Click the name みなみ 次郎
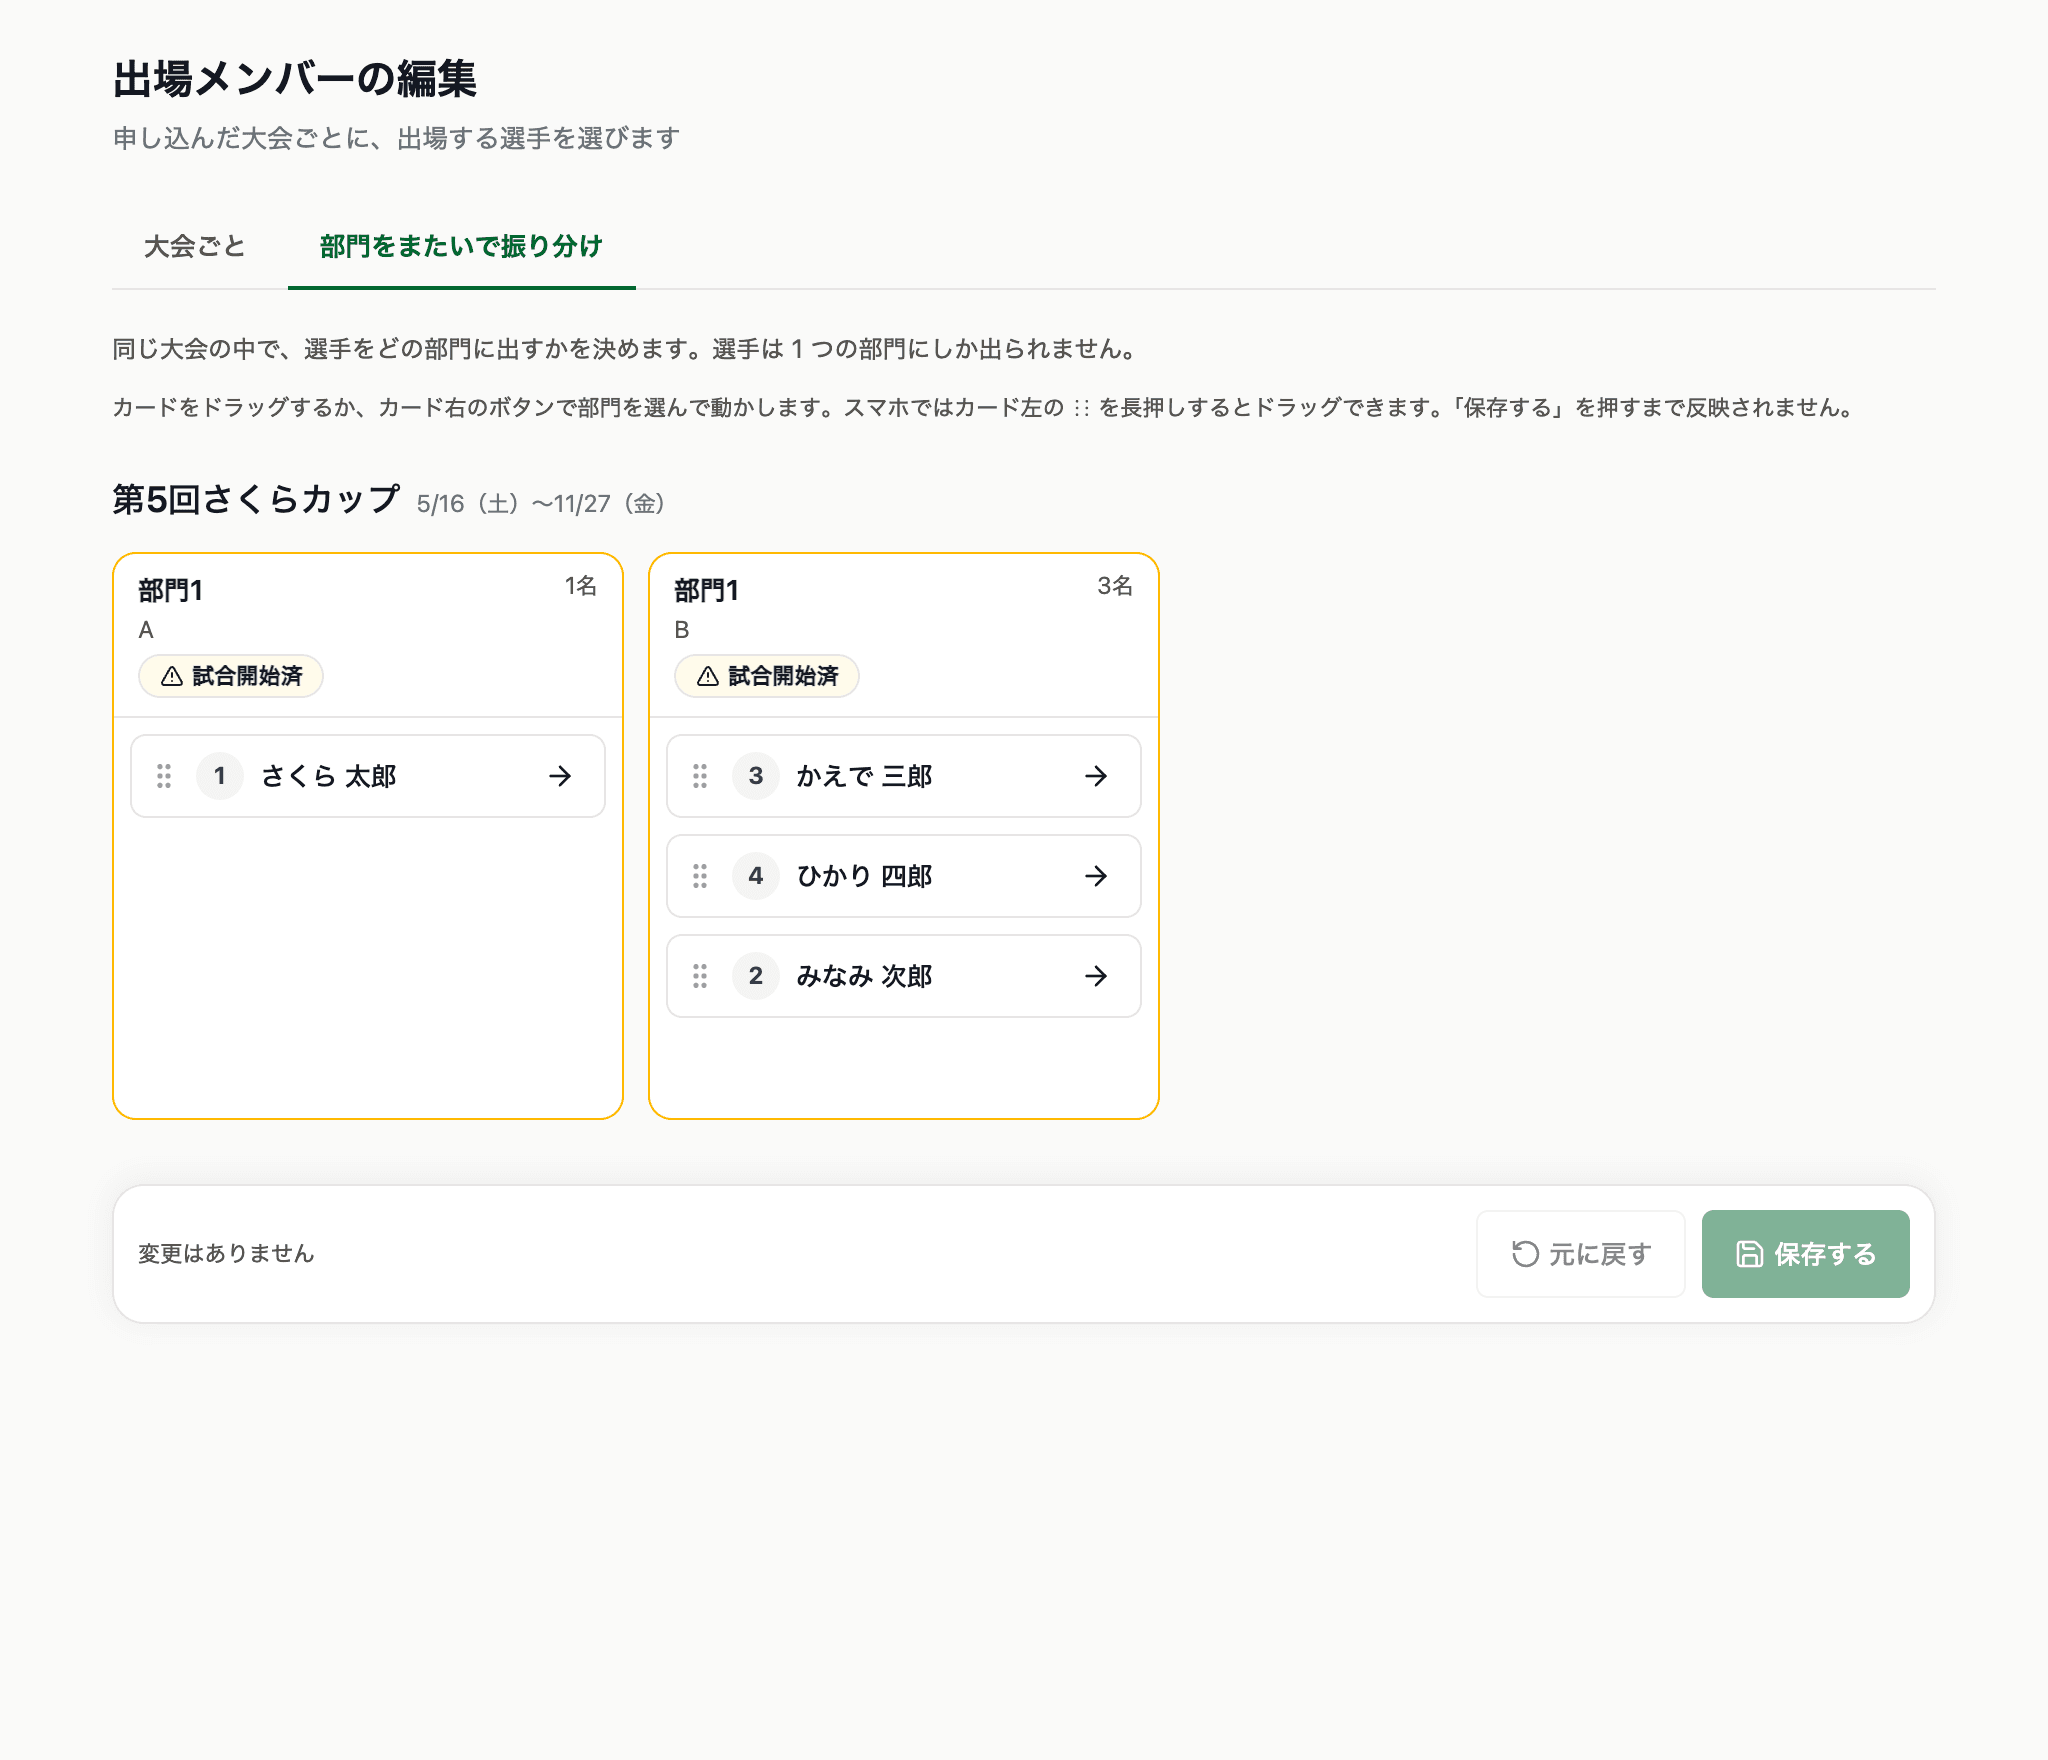 click(865, 976)
